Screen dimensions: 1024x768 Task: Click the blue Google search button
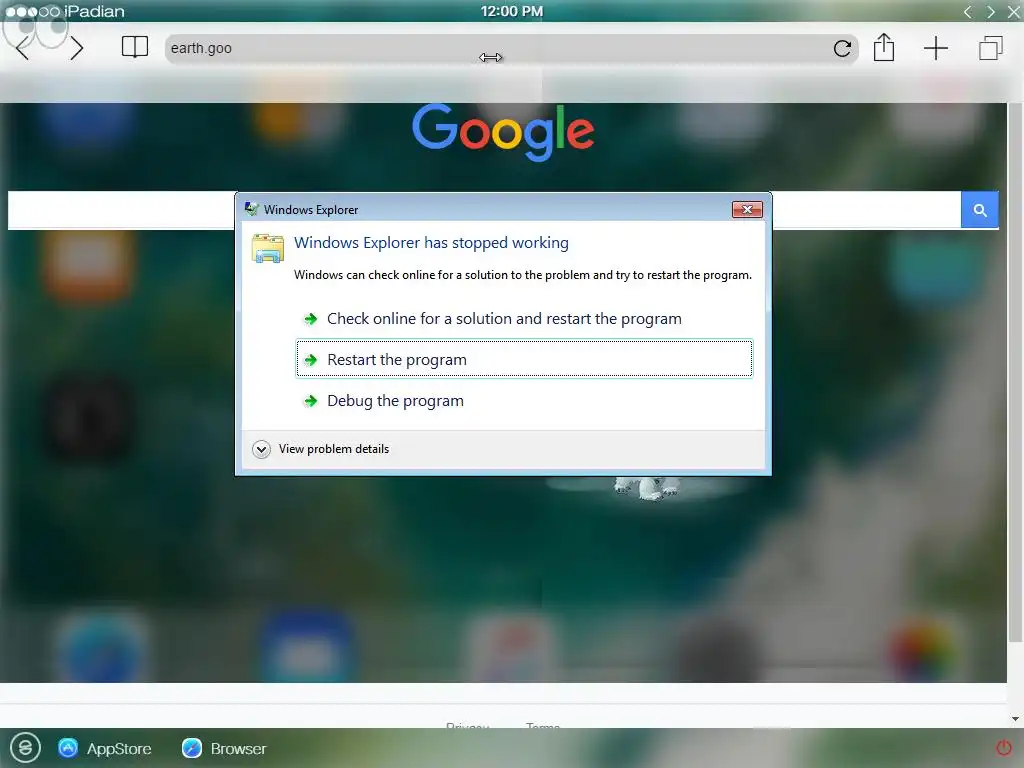tap(979, 210)
